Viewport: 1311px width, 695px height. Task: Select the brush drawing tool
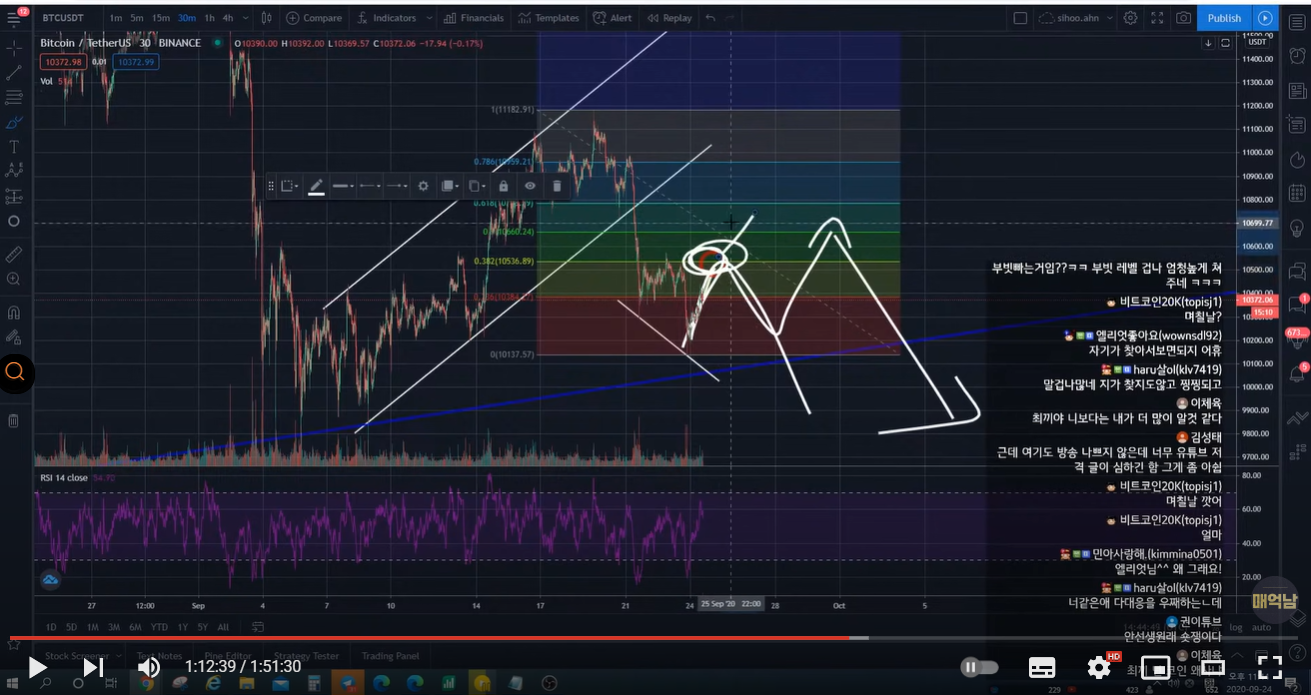tap(14, 122)
